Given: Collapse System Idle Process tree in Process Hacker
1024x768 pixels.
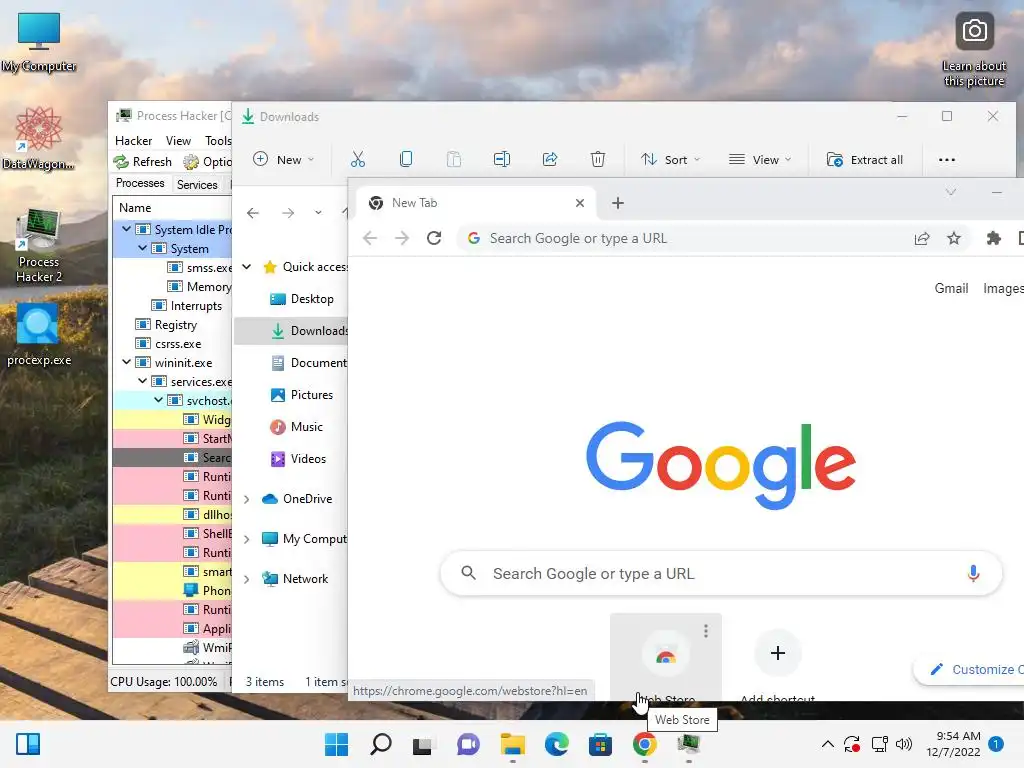Looking at the screenshot, I should (x=126, y=229).
